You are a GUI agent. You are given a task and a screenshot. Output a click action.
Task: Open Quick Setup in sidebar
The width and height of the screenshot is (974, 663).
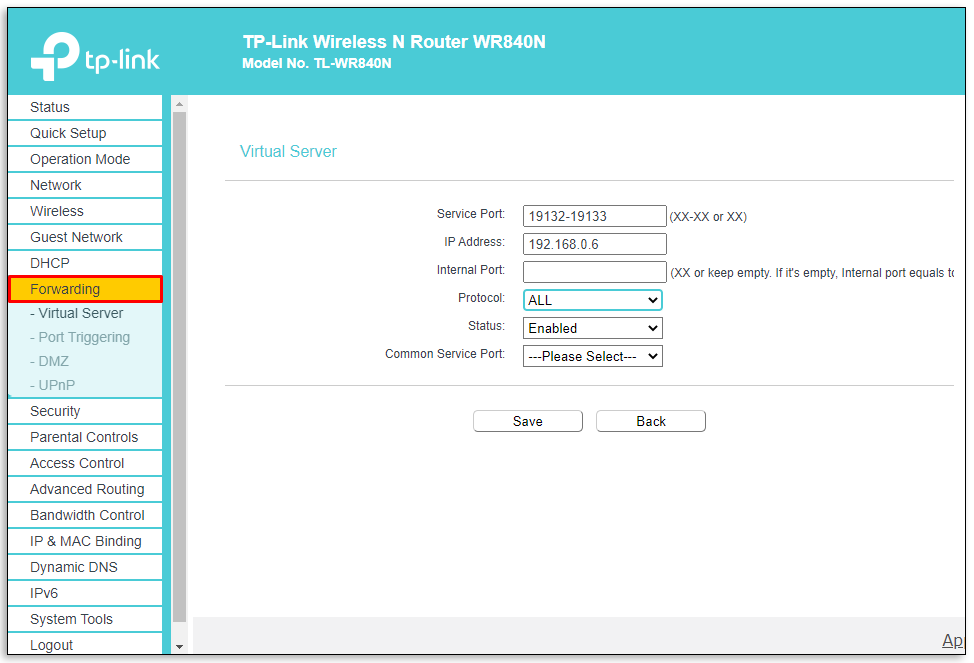tap(85, 133)
